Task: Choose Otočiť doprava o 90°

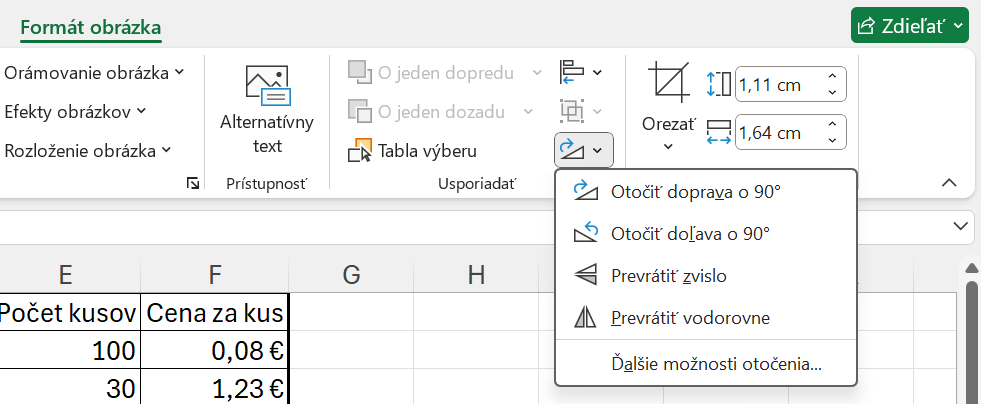Action: [x=705, y=192]
